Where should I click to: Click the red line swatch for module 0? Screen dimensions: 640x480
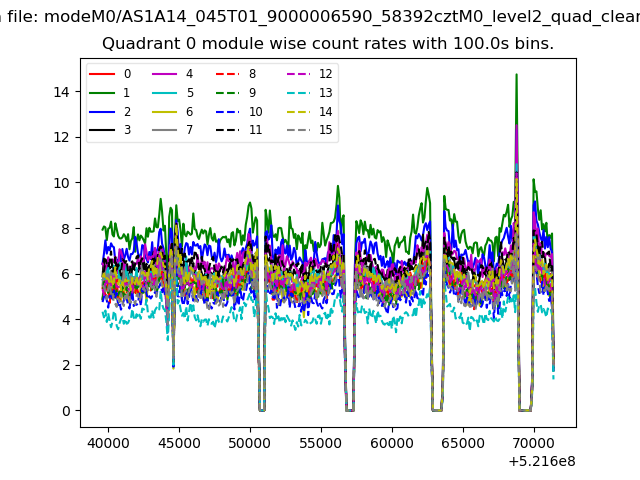tap(102, 74)
